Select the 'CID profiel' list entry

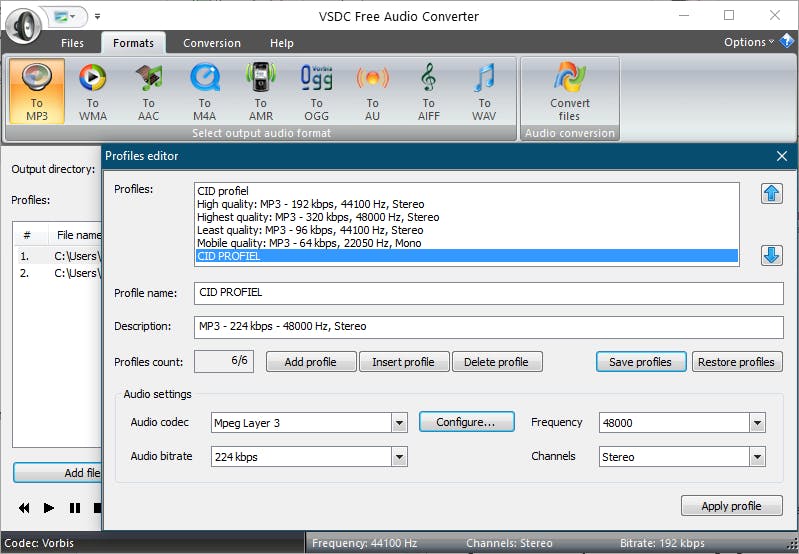coord(467,191)
